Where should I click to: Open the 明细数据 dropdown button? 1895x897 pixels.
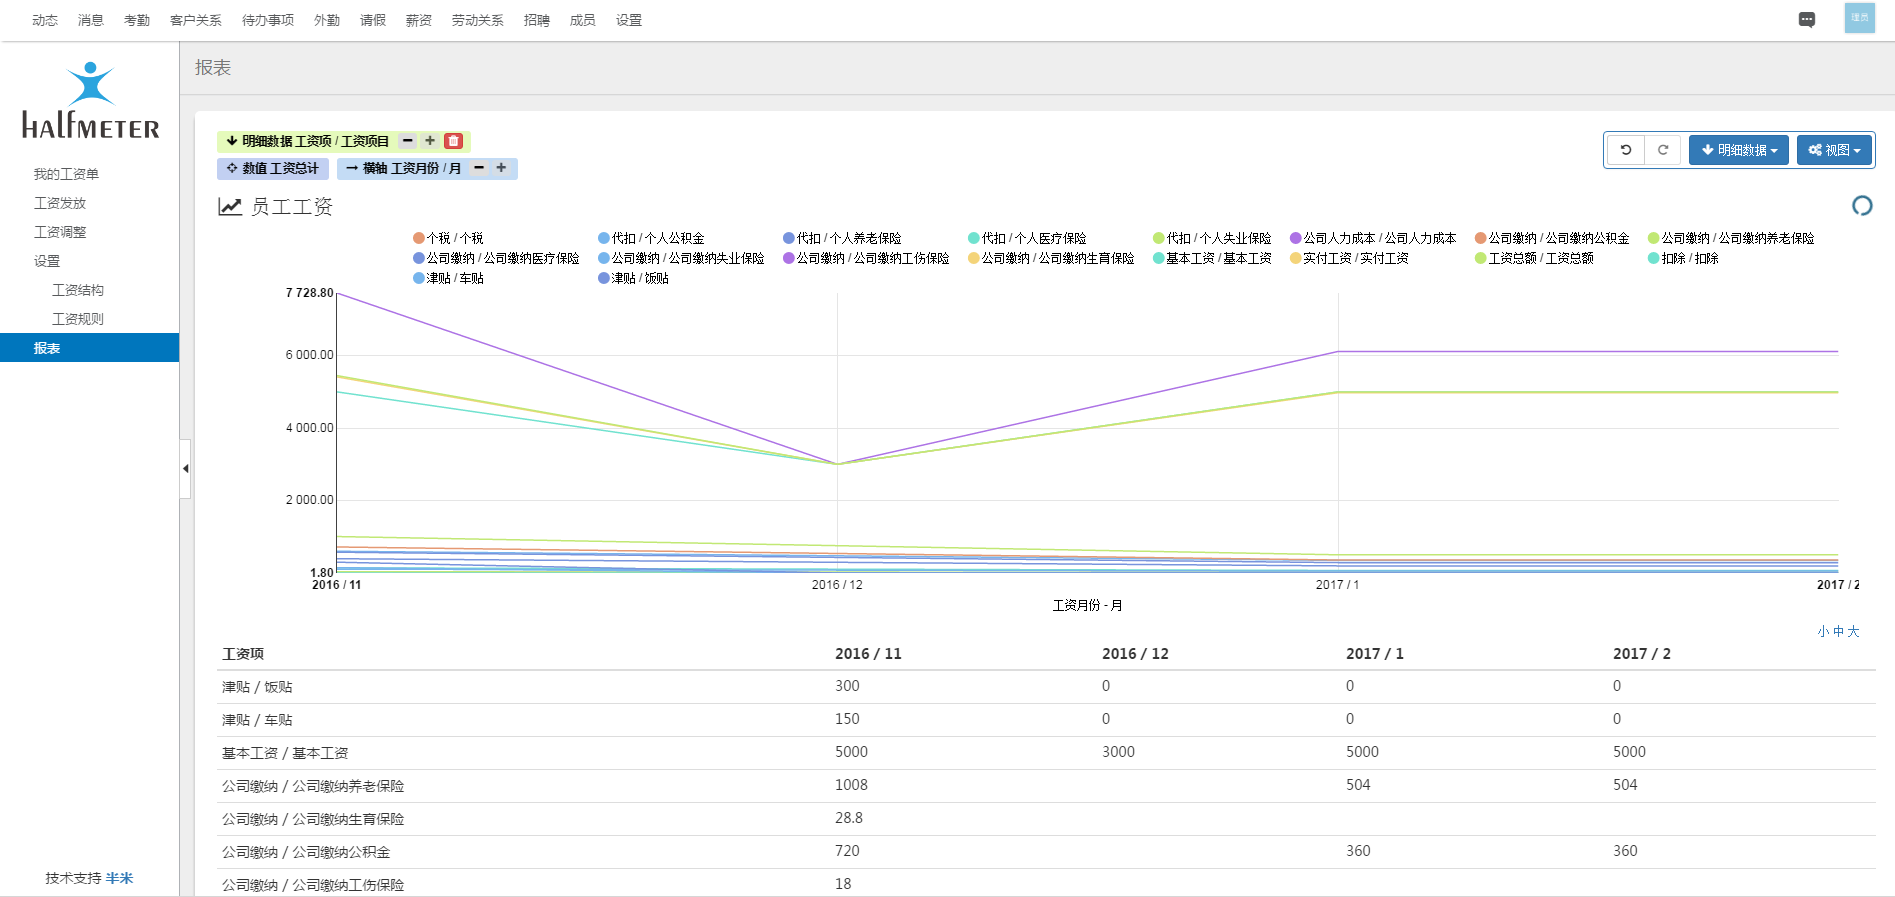coord(1739,150)
